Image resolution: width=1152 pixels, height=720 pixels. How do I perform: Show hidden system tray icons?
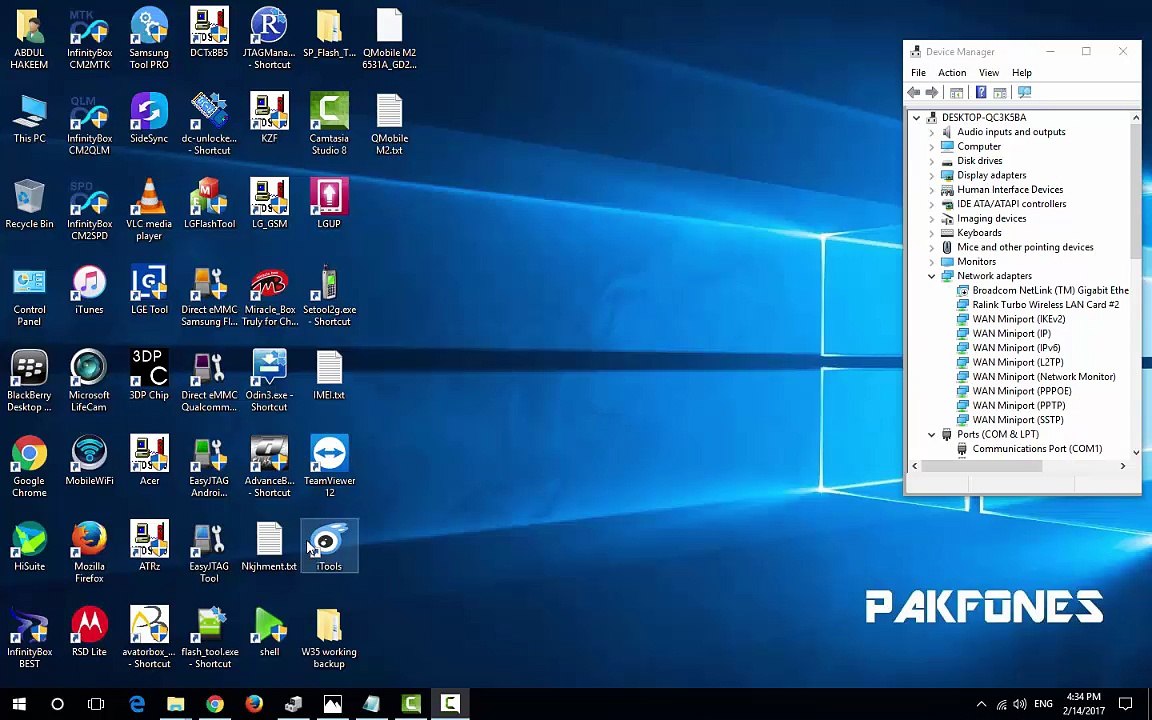click(x=982, y=704)
